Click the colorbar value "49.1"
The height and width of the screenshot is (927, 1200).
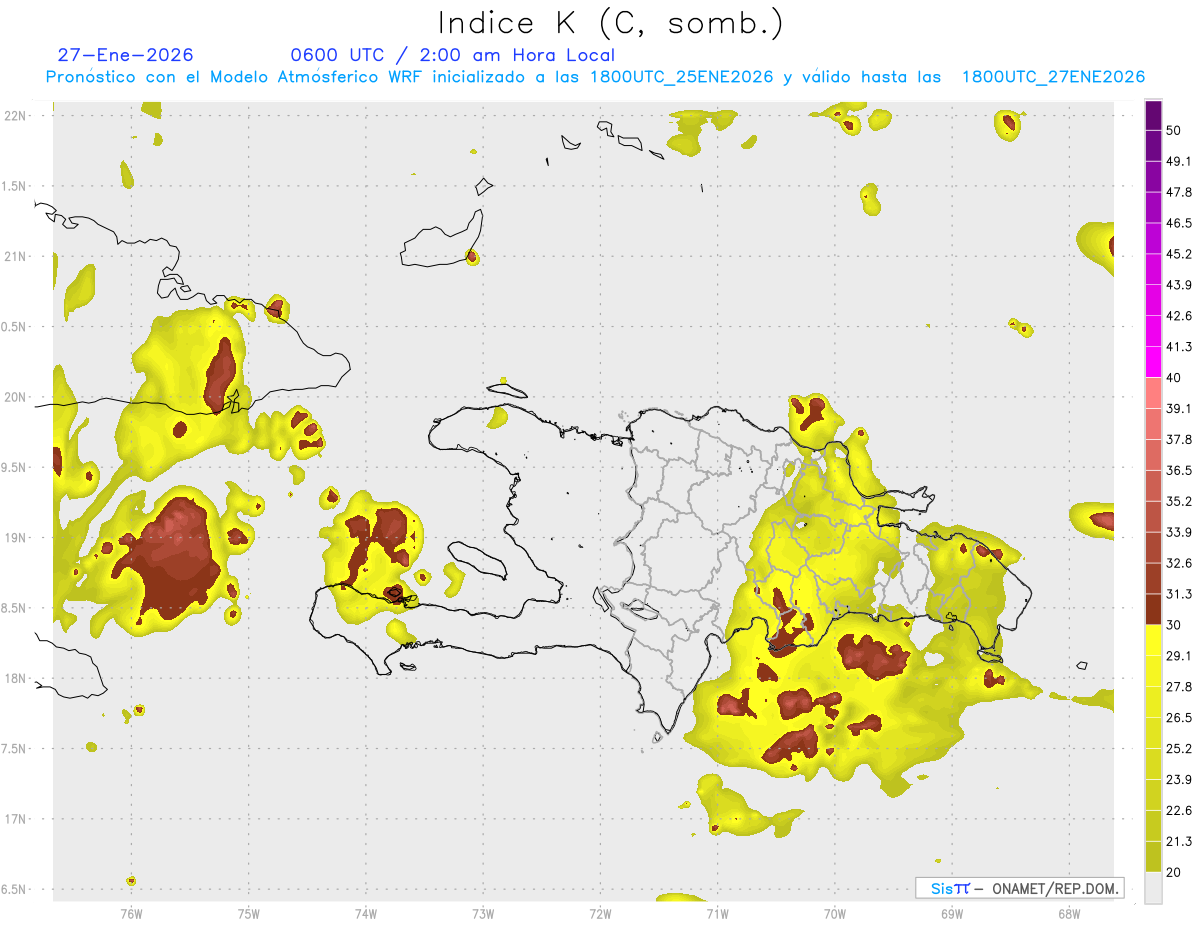click(1179, 161)
